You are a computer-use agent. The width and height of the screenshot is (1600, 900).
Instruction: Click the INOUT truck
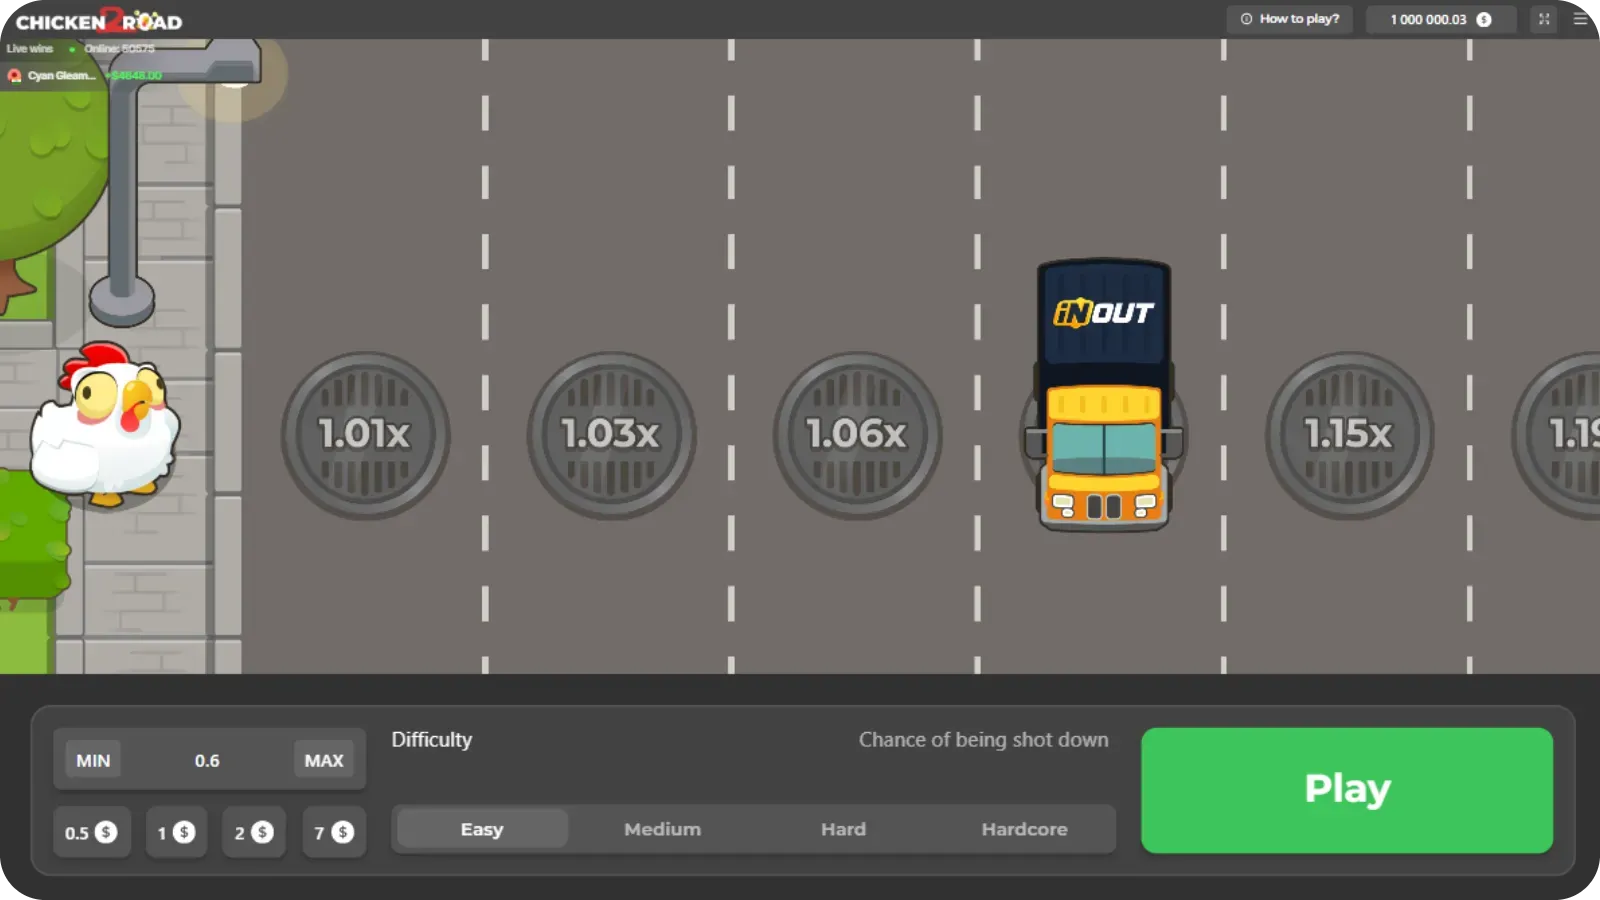tap(1104, 395)
